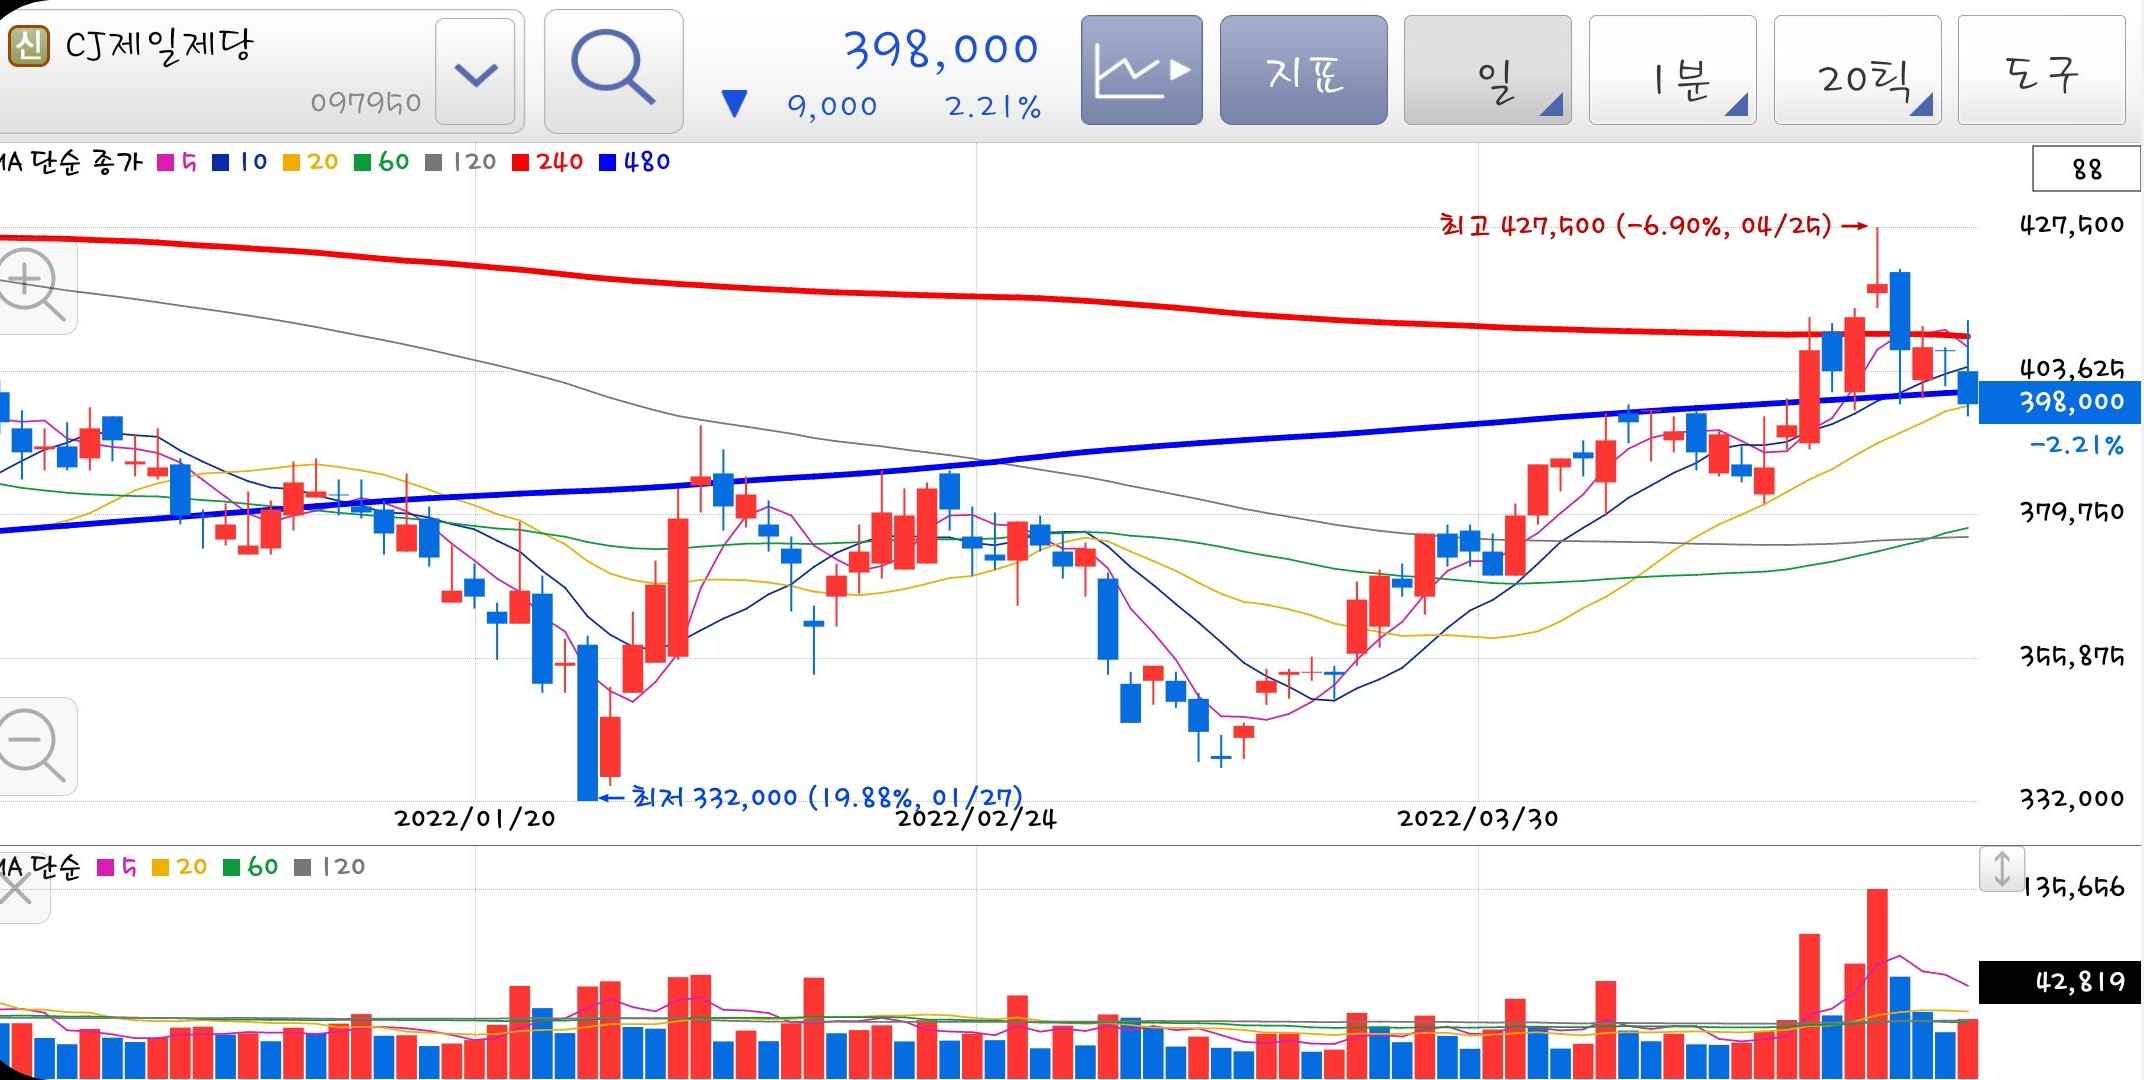Tap the tallest red volume bar
Screen dimensions: 2144x1080
coord(1877,983)
